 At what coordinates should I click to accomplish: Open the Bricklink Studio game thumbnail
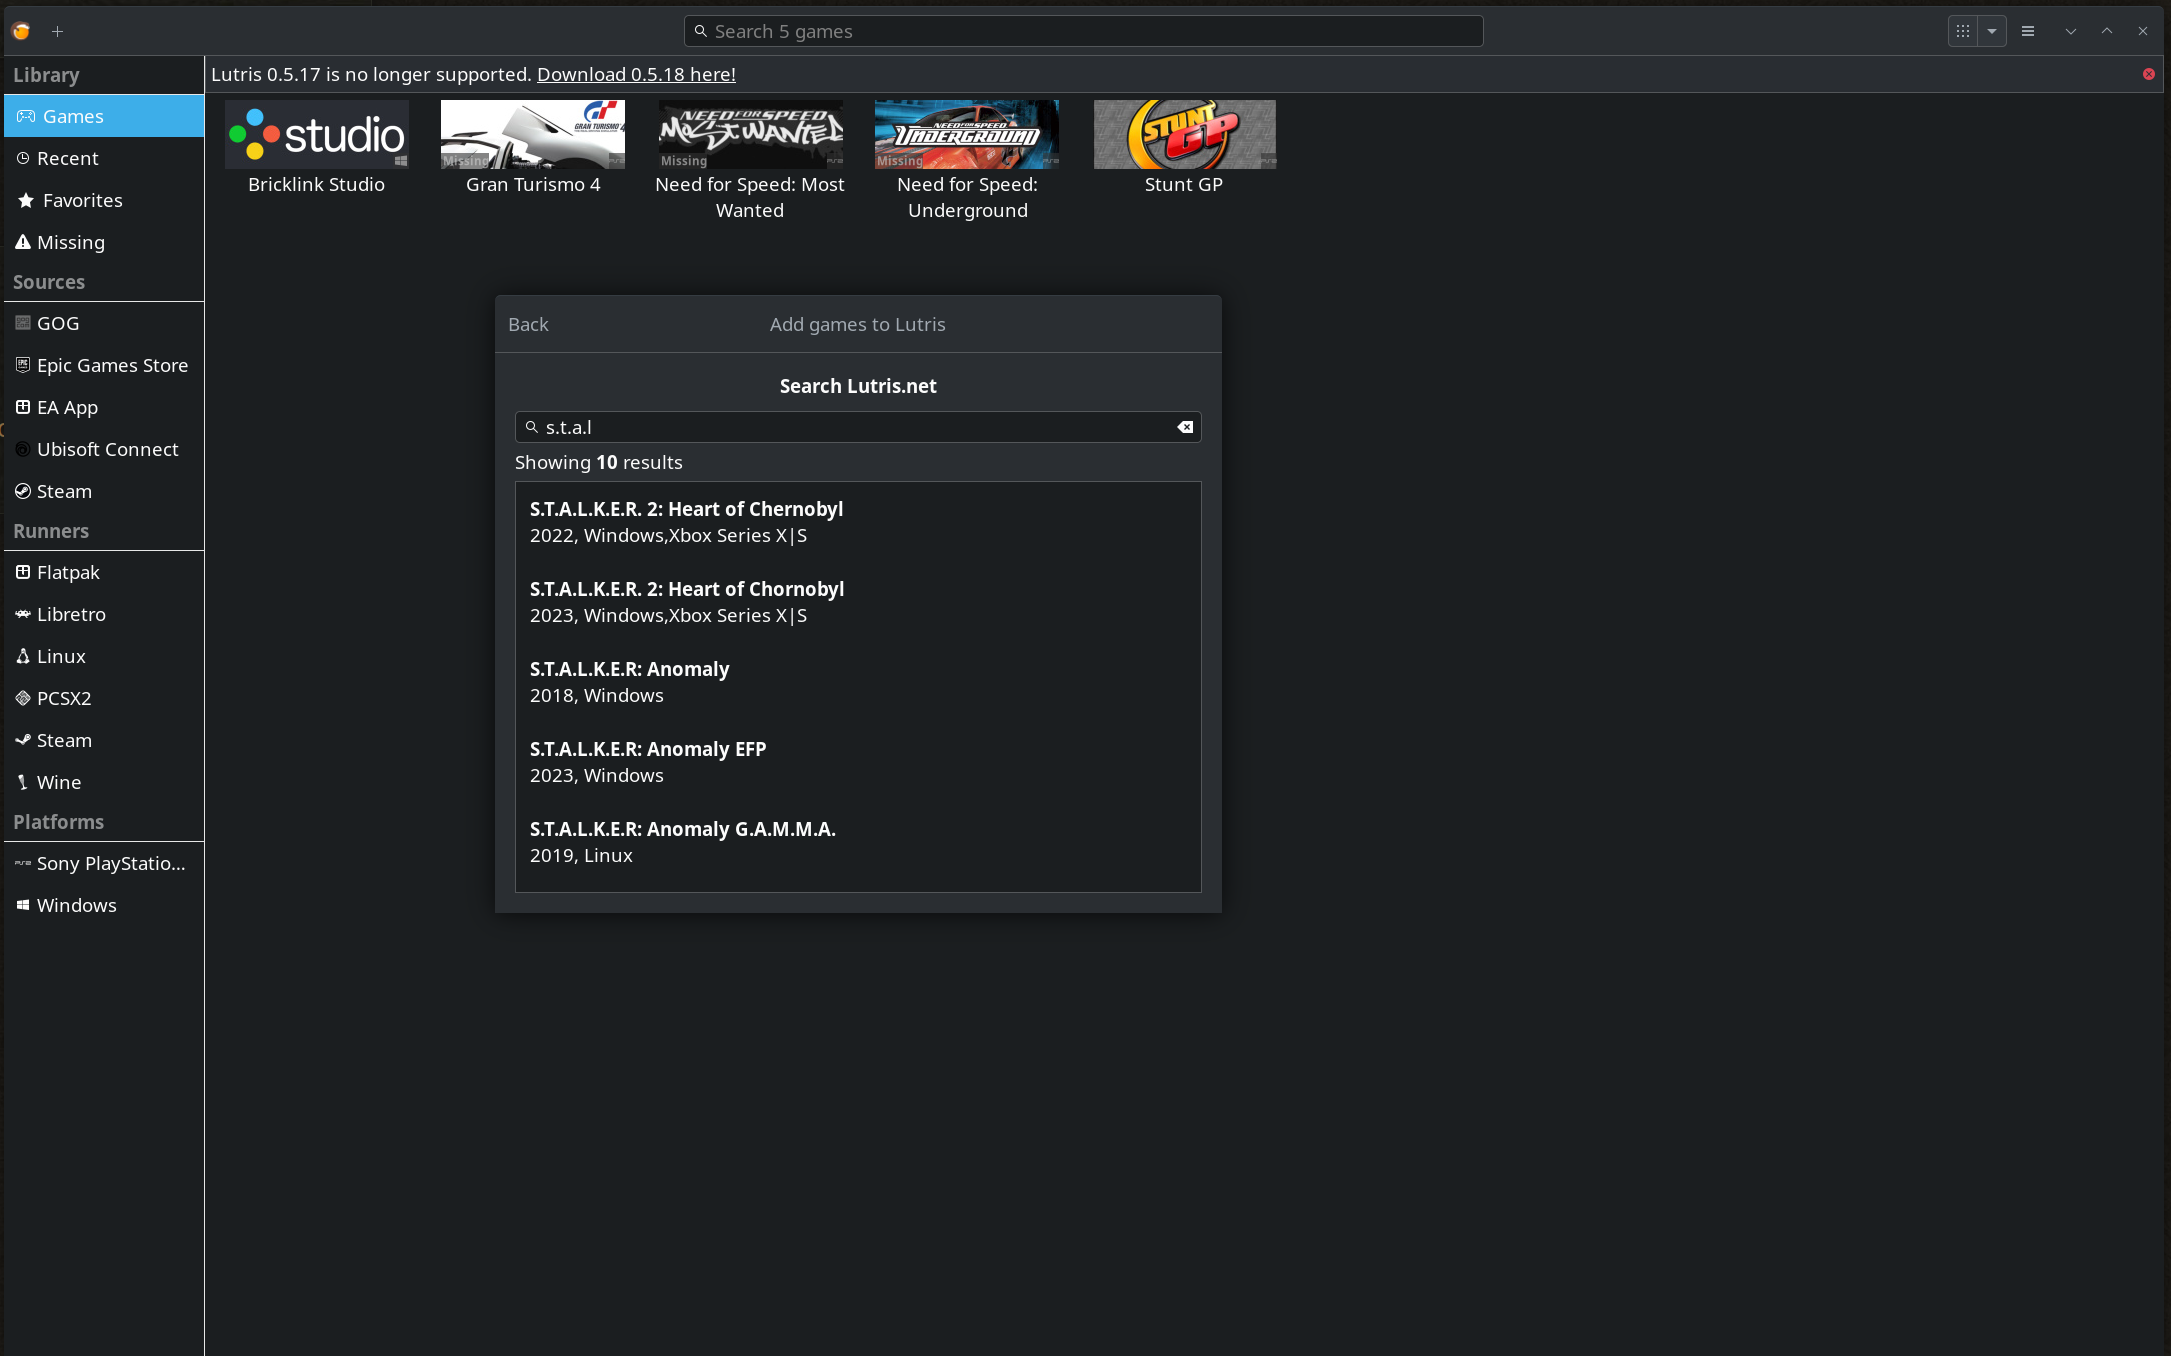[x=317, y=134]
